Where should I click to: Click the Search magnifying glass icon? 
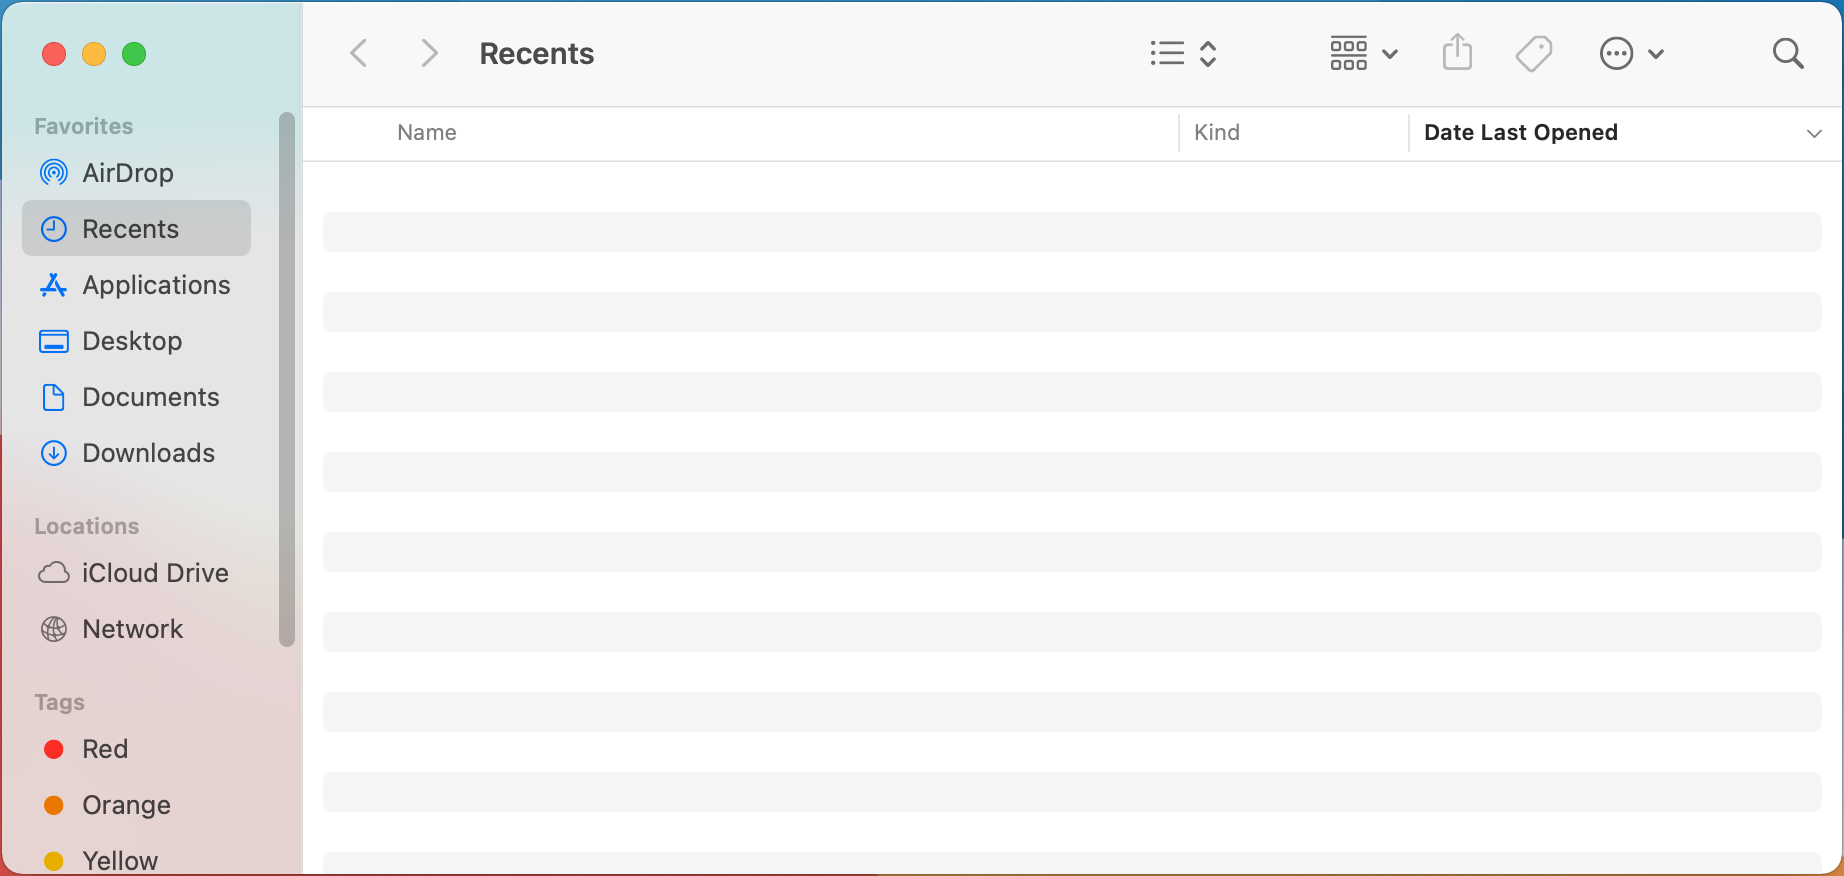tap(1787, 54)
